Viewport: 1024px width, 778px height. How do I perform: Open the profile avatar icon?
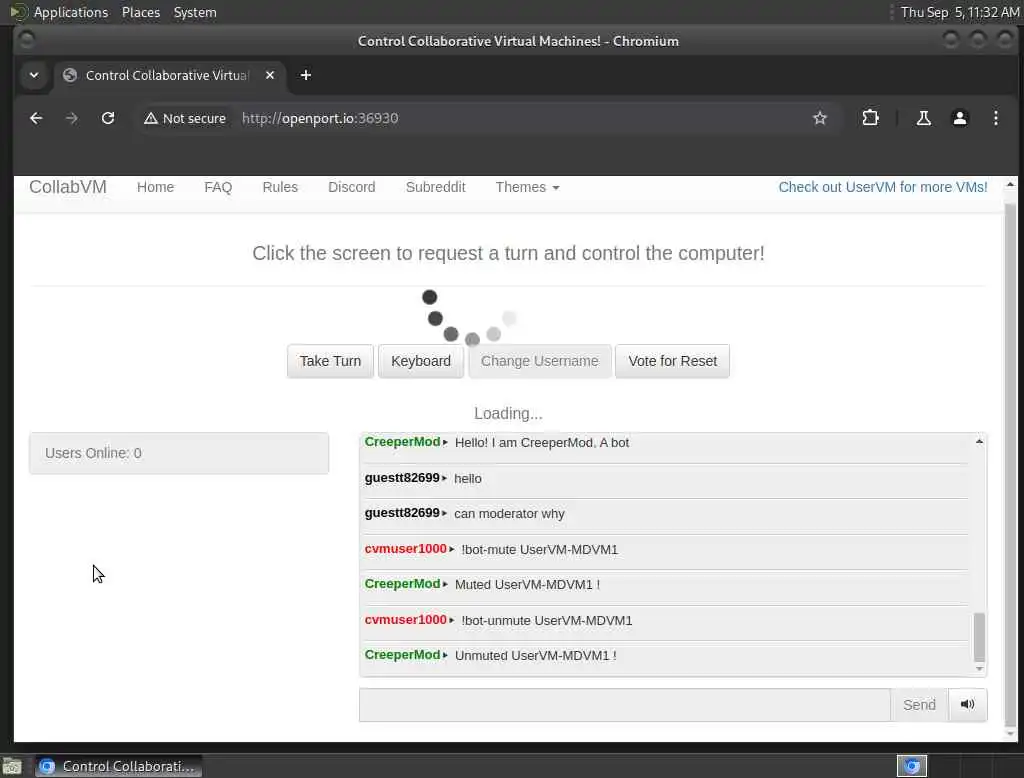[x=959, y=118]
